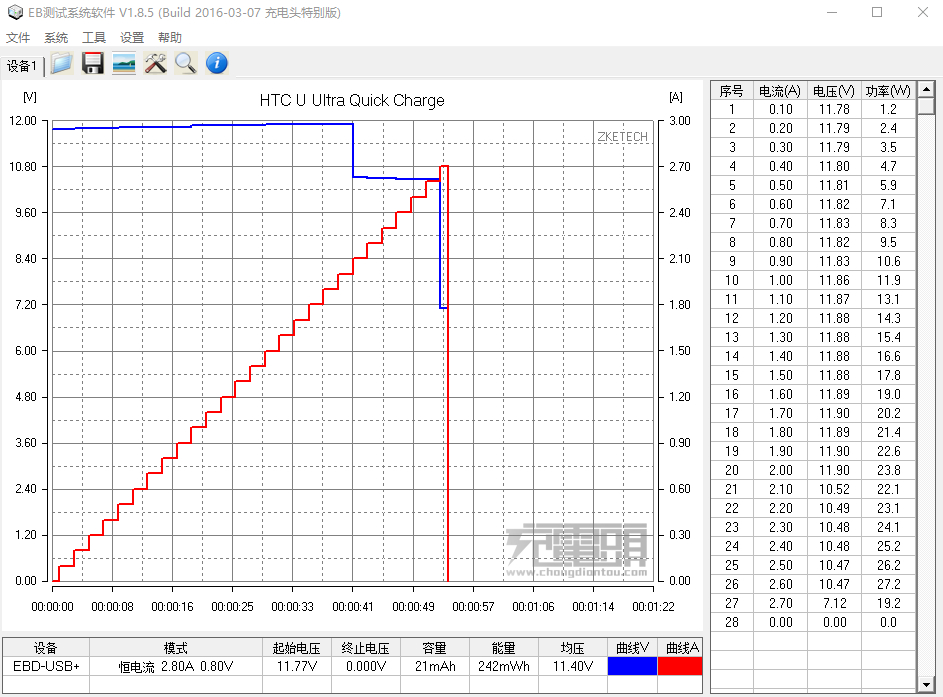Image resolution: width=943 pixels, height=697 pixels.
Task: Click the 终止电压 column header
Action: tap(366, 648)
